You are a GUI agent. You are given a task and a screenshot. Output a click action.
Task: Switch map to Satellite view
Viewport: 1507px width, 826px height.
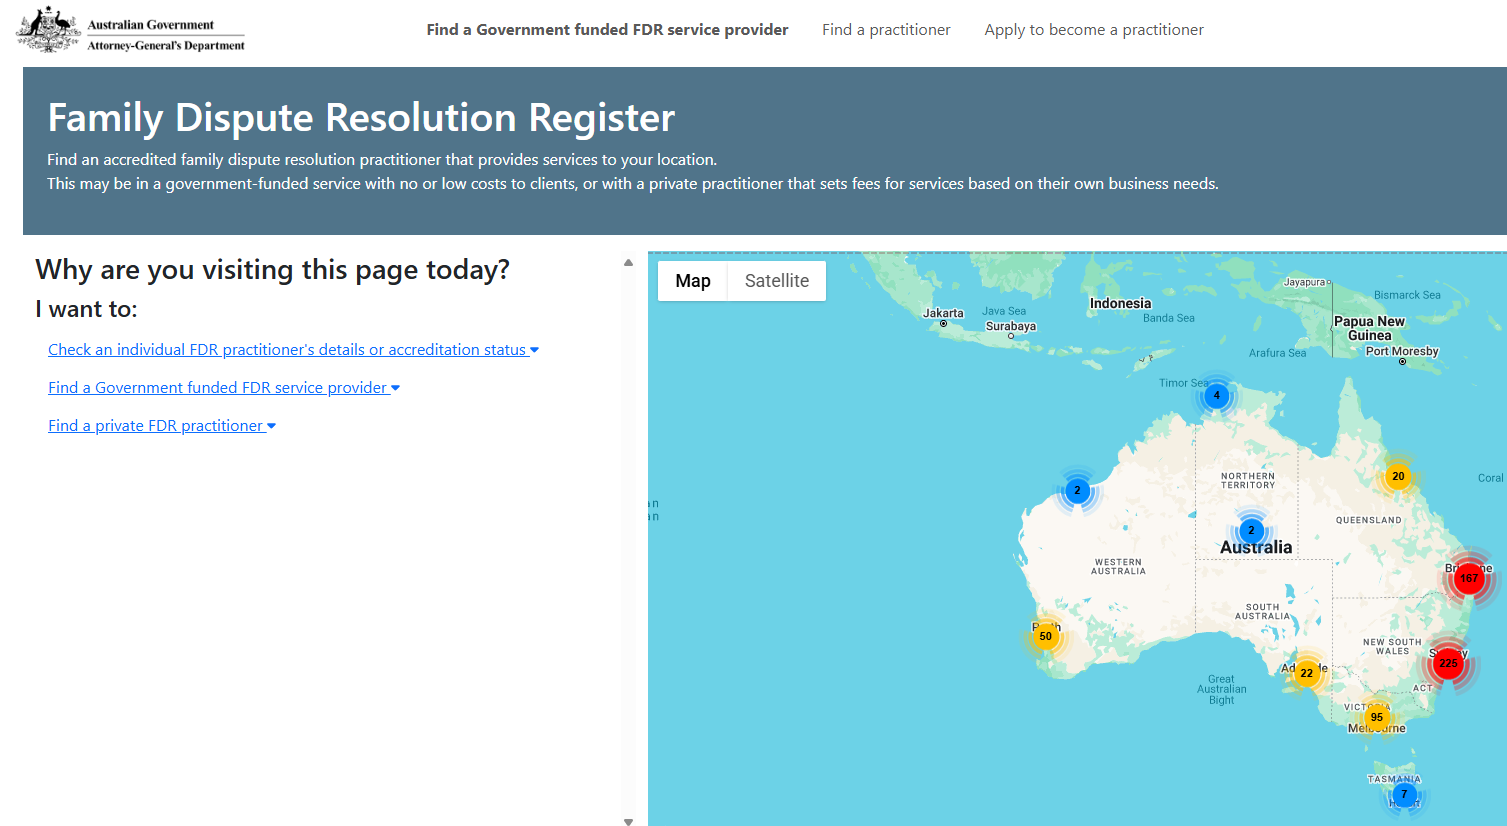point(776,281)
